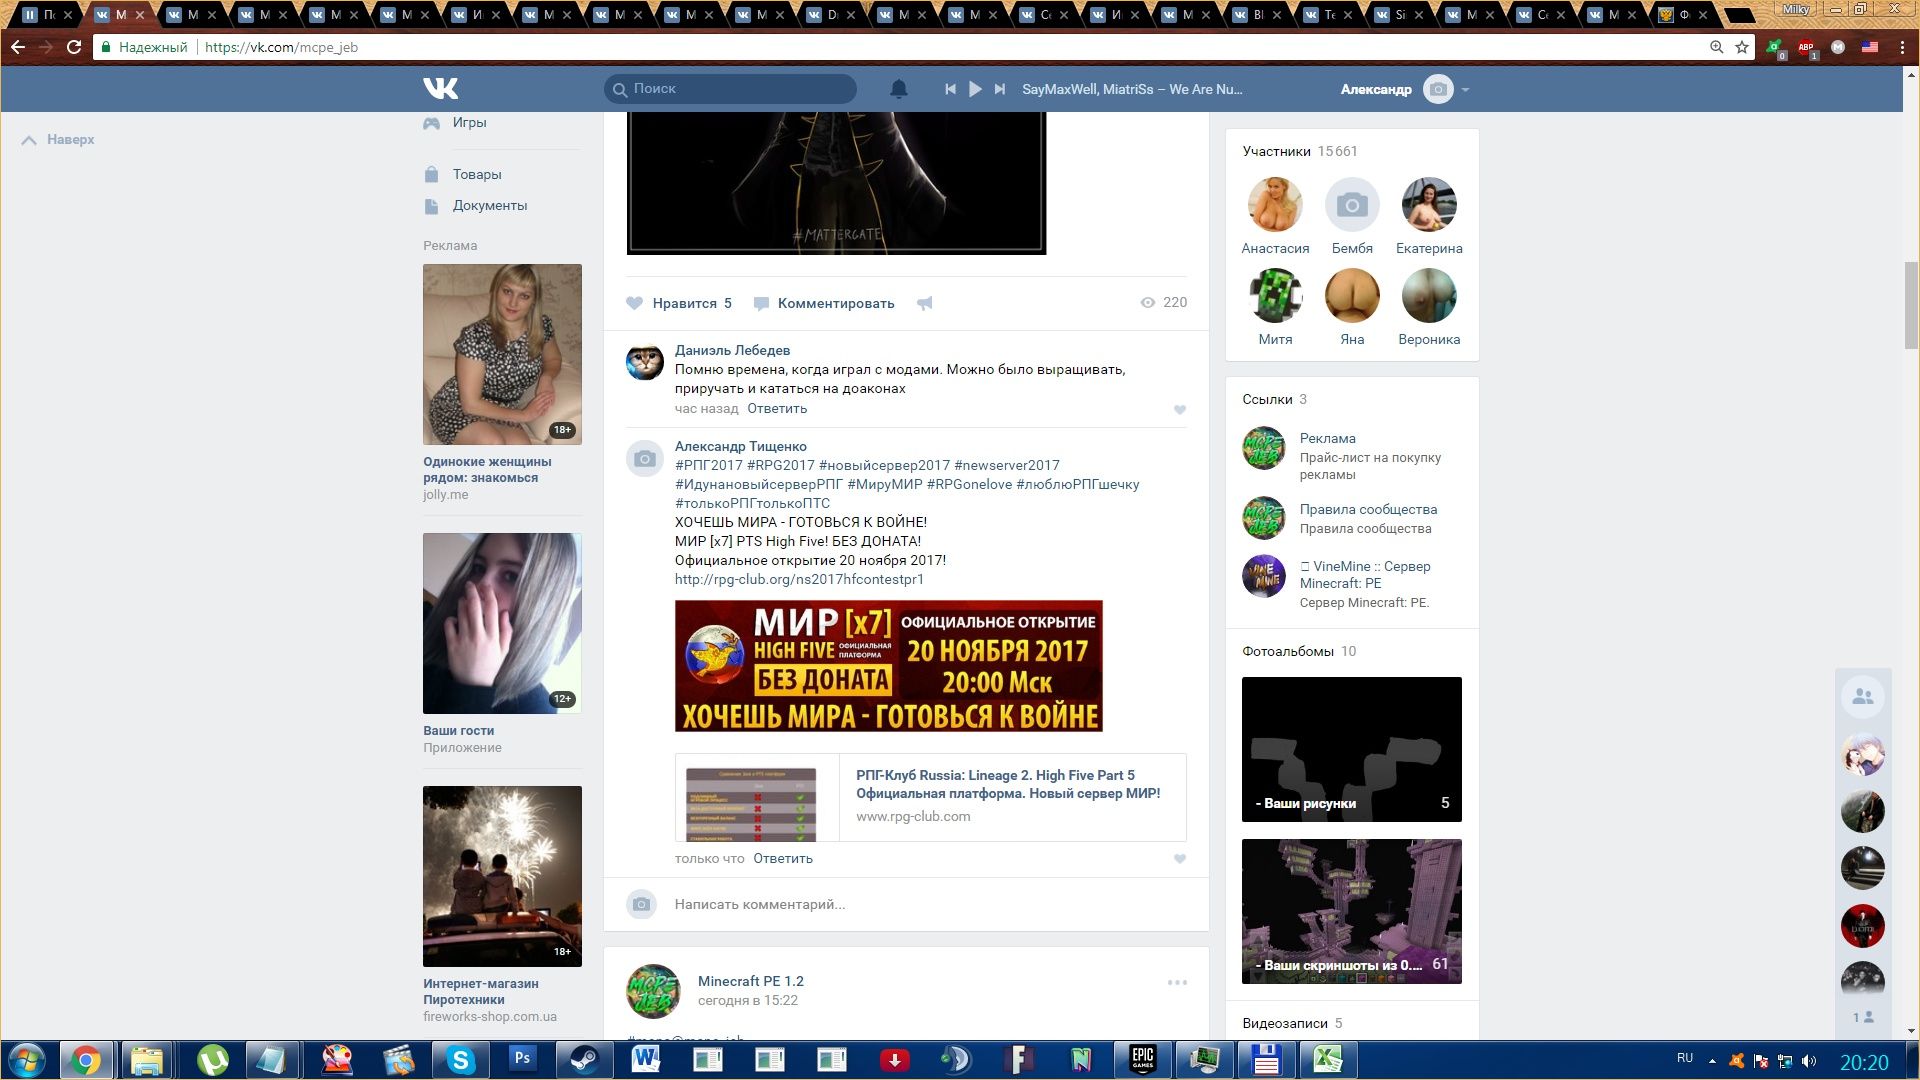Open Товары in left menu
The height and width of the screenshot is (1080, 1920).
click(x=476, y=174)
